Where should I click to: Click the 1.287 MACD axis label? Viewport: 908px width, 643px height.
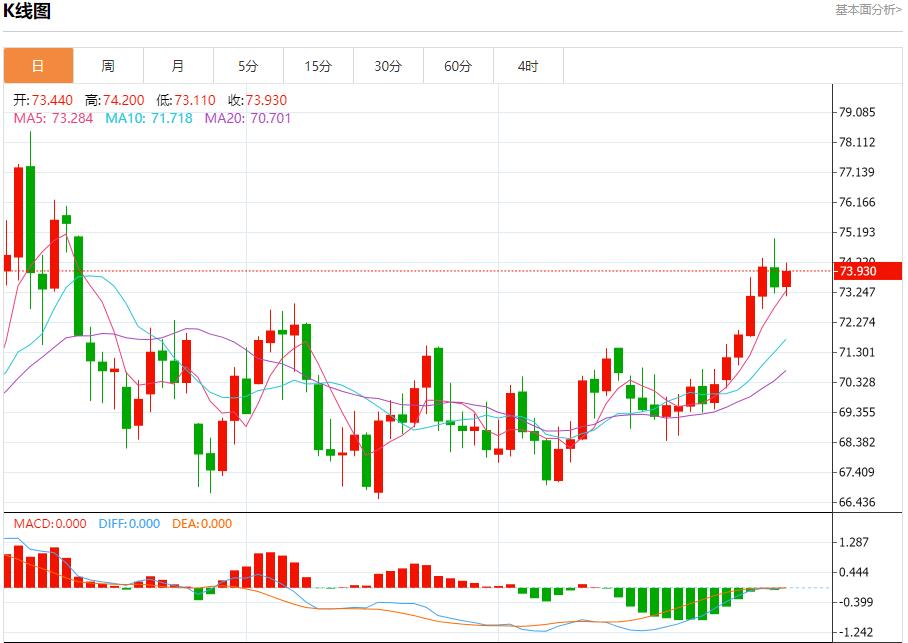[857, 542]
